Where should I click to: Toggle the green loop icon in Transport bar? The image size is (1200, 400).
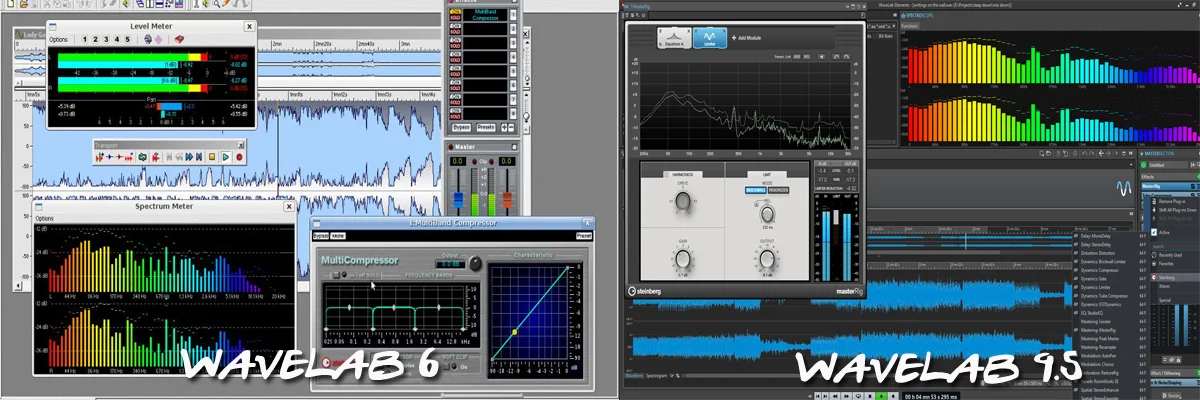[142, 157]
